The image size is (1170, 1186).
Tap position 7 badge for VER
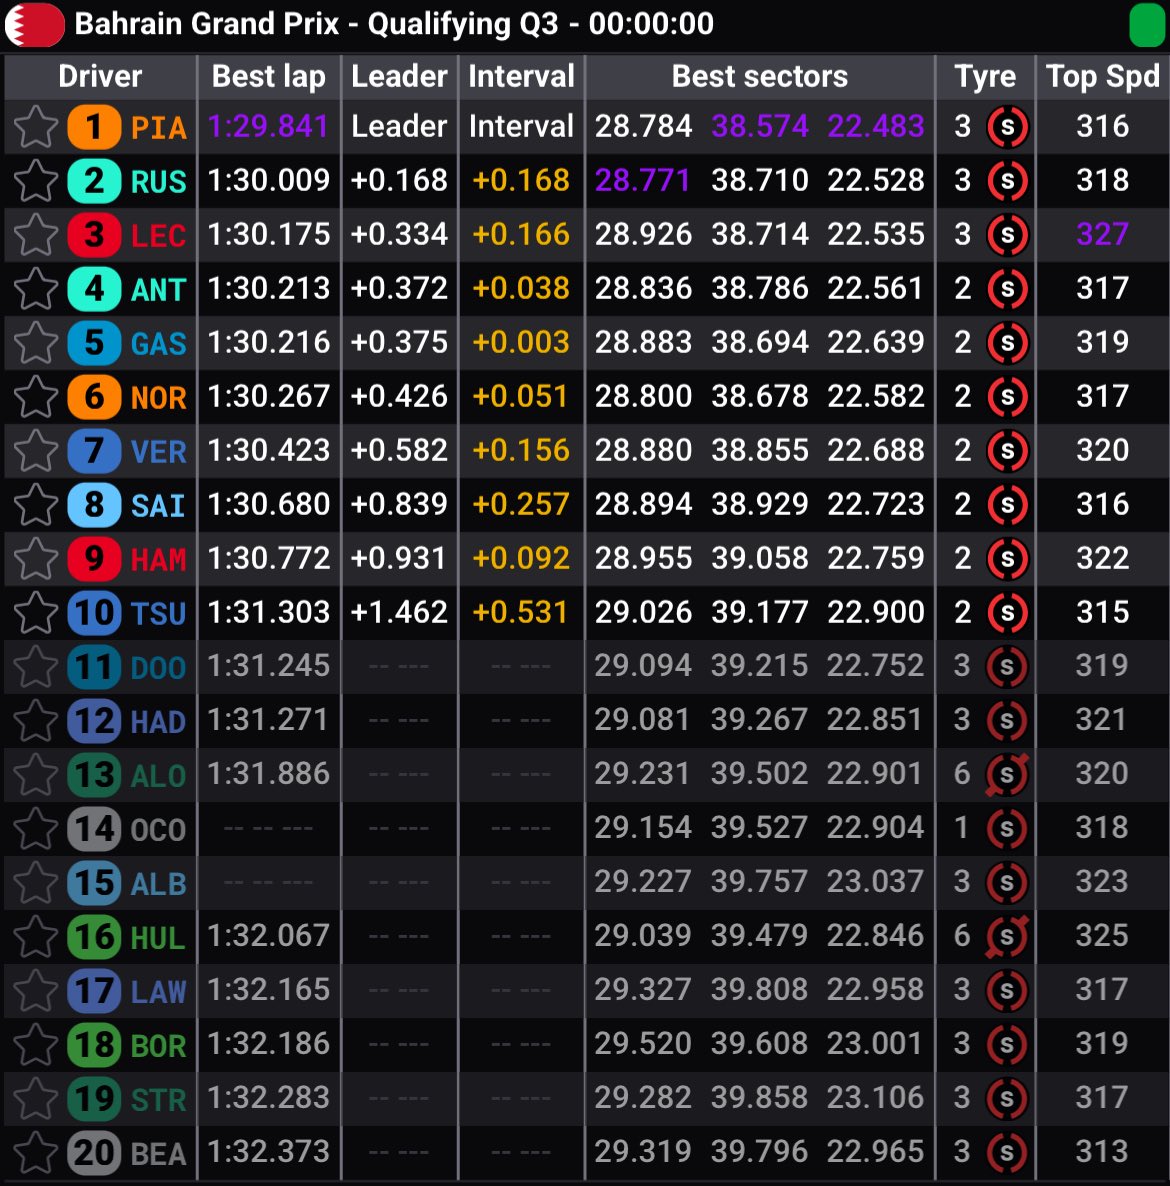coord(94,452)
